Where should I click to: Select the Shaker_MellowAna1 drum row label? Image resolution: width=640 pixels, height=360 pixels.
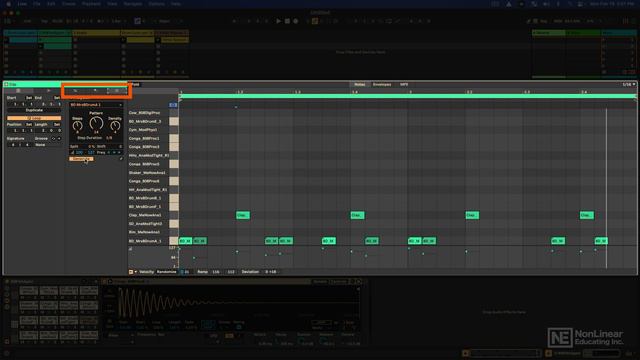pyautogui.click(x=147, y=173)
